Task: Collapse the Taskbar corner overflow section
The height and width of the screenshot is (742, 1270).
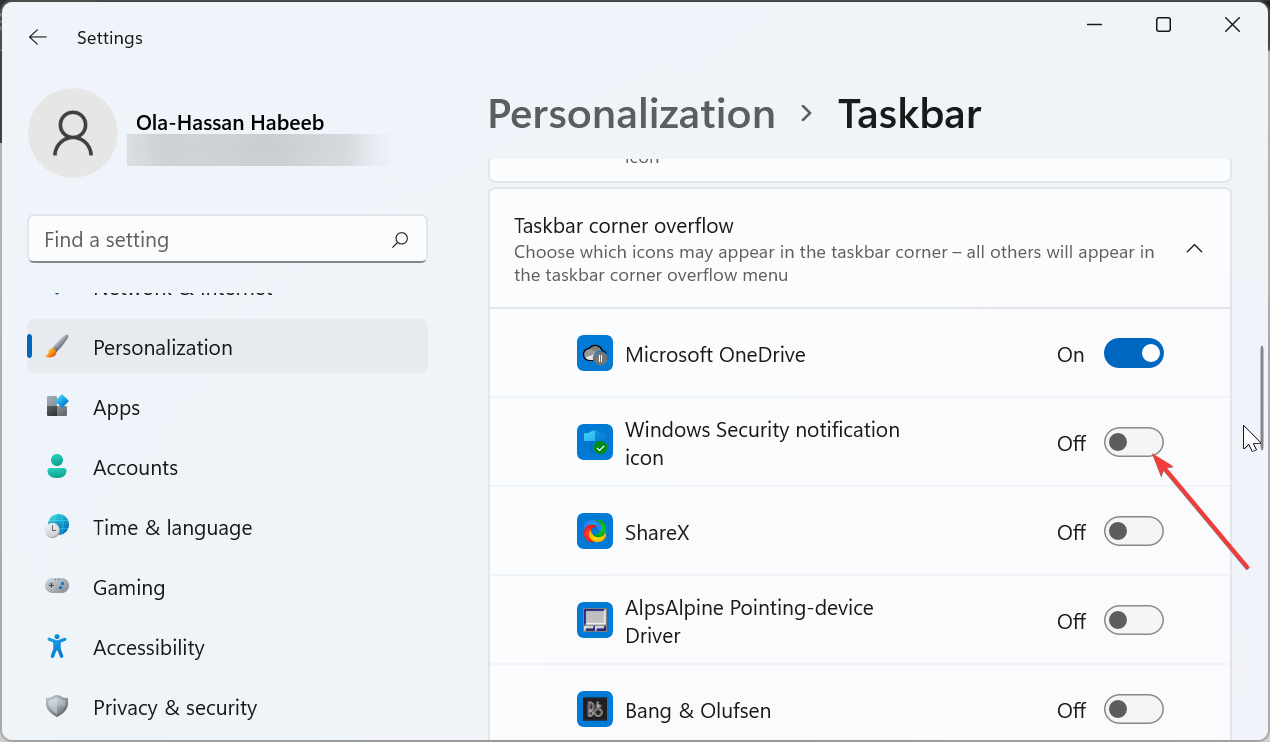Action: tap(1194, 249)
